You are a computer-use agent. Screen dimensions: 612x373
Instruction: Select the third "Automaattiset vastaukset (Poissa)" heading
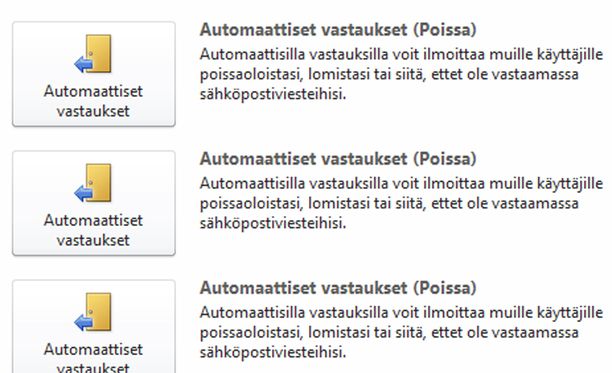click(x=338, y=288)
